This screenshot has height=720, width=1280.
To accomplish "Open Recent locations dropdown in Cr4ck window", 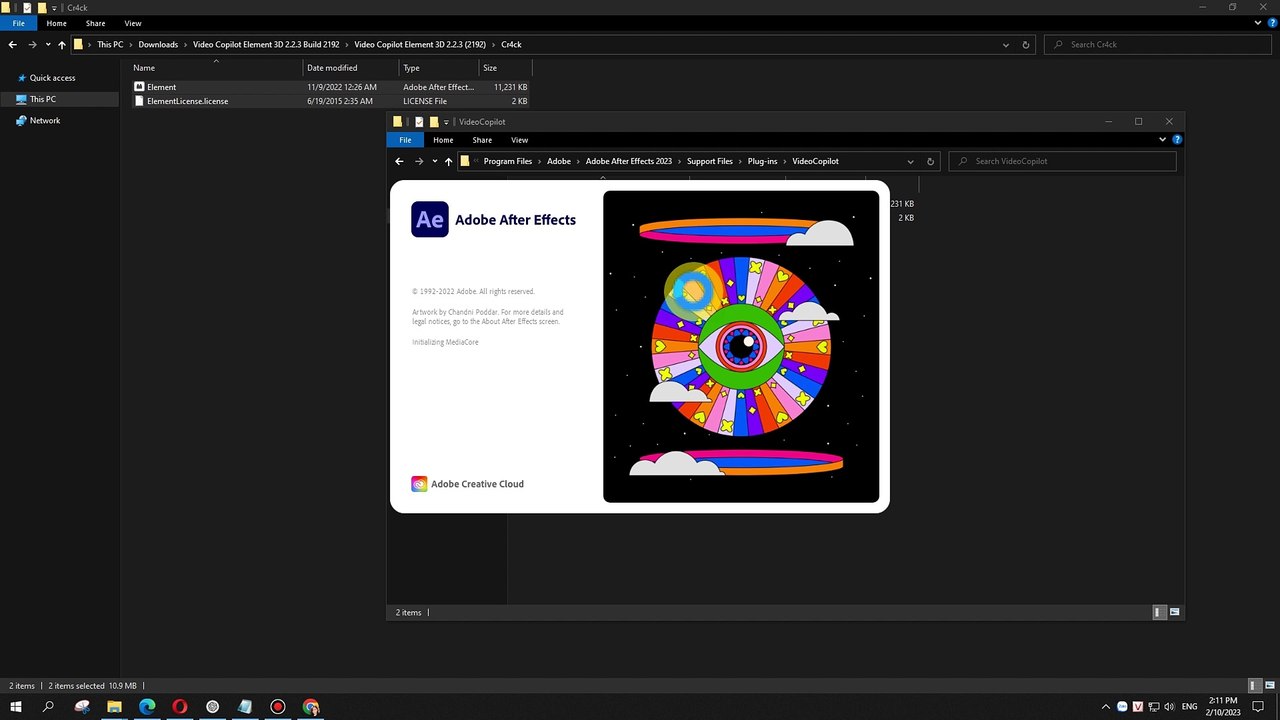I will pos(48,45).
